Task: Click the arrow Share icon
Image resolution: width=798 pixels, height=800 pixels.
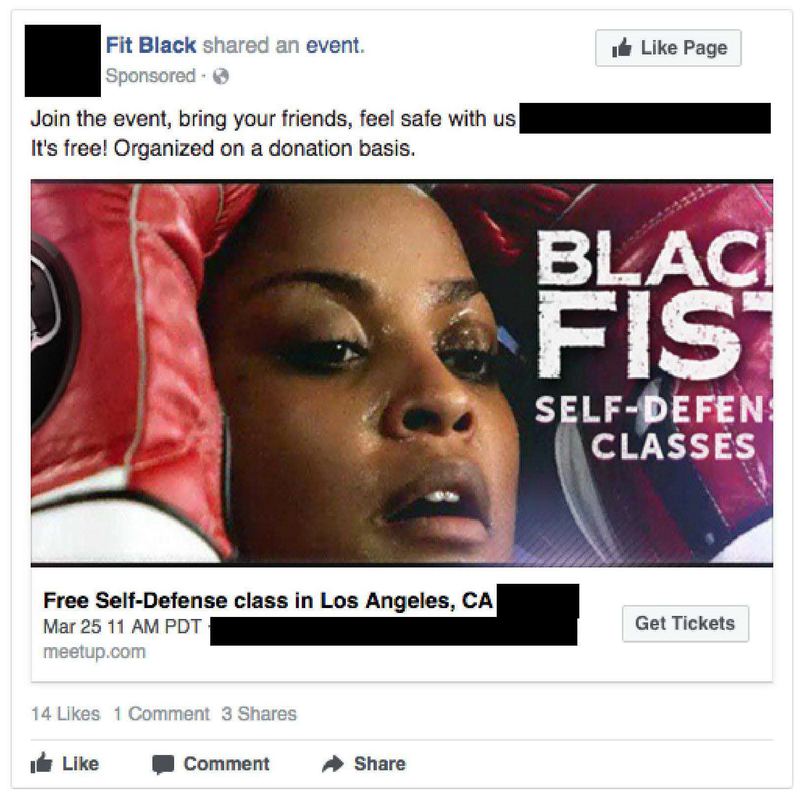Action: click(x=333, y=764)
